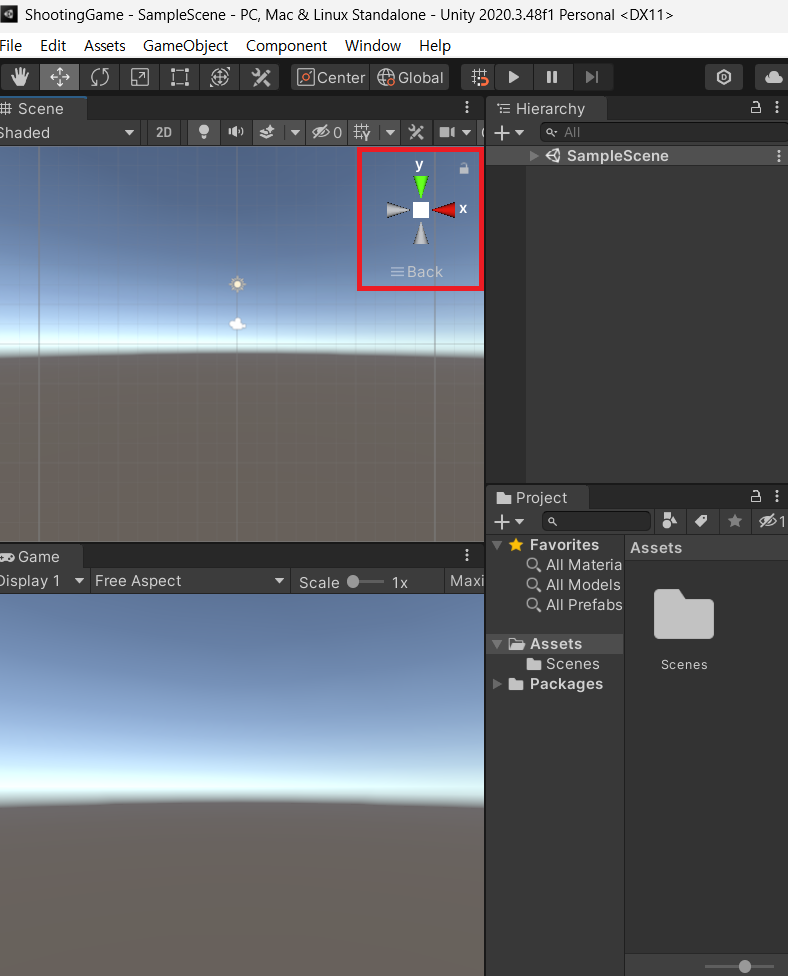Image resolution: width=788 pixels, height=976 pixels.
Task: Focus the Project search field
Action: [596, 522]
